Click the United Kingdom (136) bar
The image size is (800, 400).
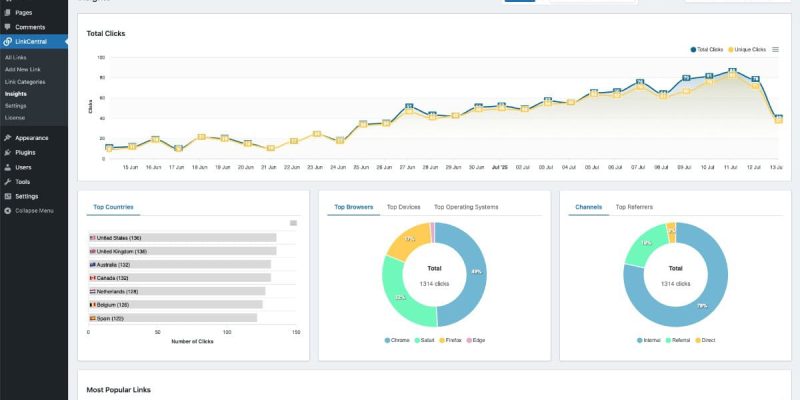[183, 251]
